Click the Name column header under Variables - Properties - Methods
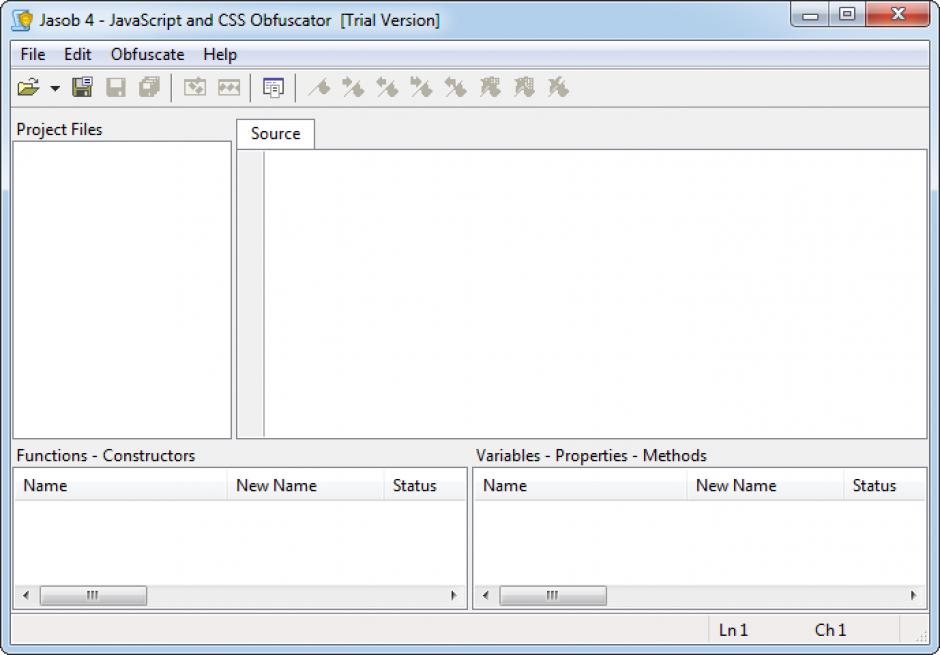This screenshot has height=655, width=940. click(580, 485)
